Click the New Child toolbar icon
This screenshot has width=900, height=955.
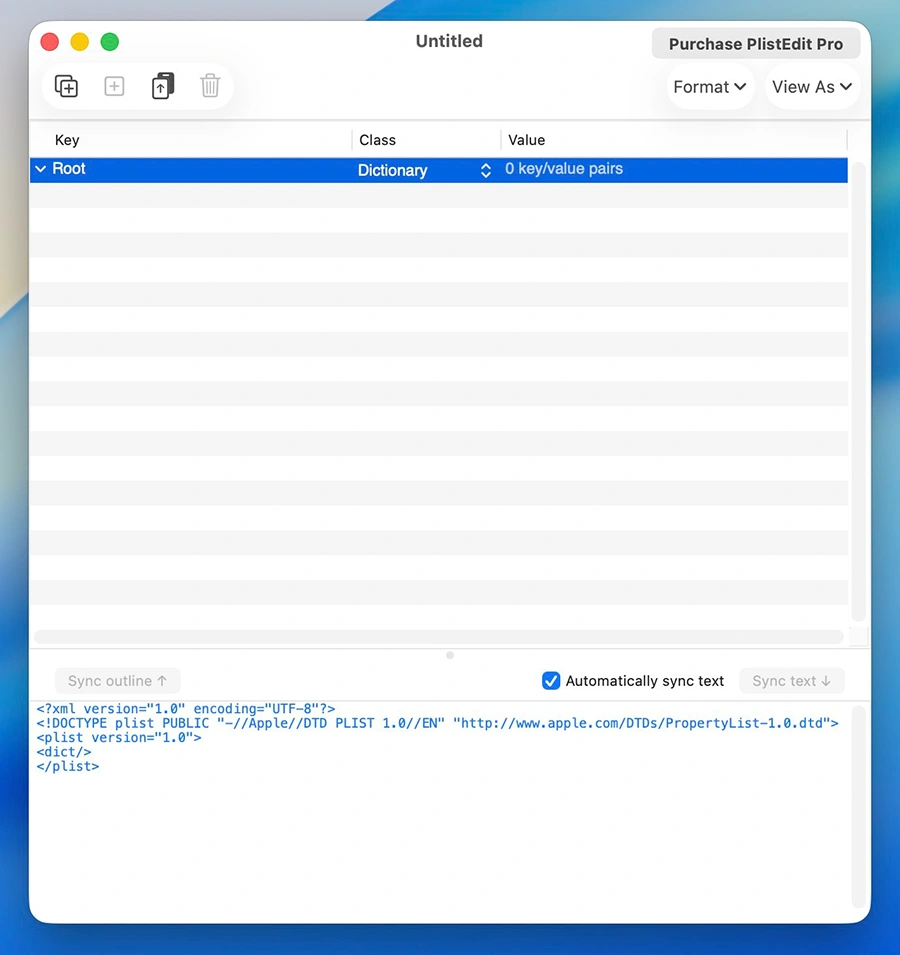(x=66, y=87)
